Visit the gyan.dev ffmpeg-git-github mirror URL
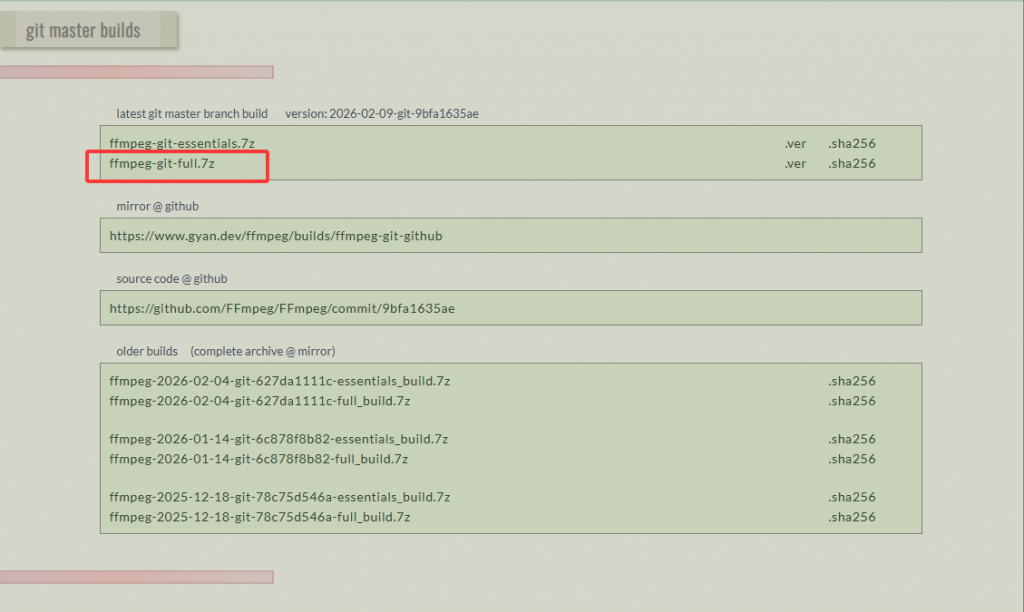This screenshot has width=1024, height=612. (276, 236)
